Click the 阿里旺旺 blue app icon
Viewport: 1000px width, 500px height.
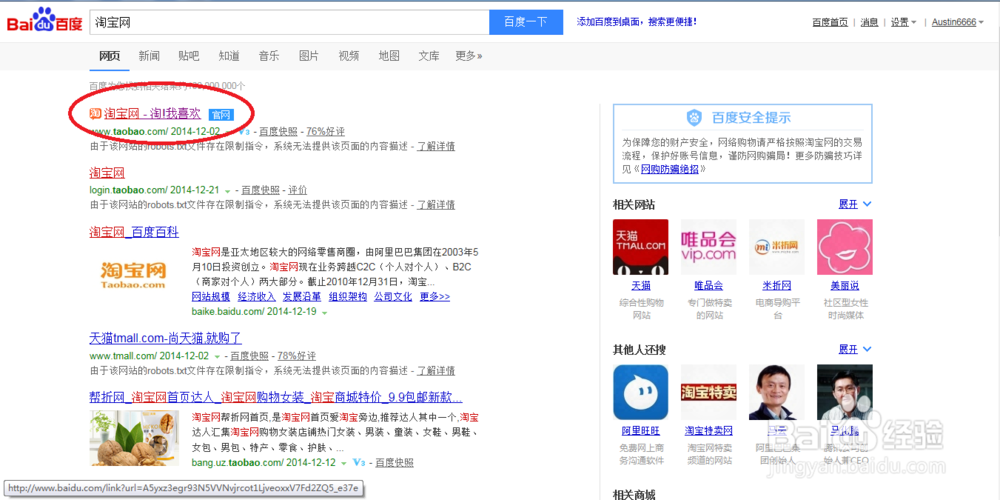tap(640, 392)
